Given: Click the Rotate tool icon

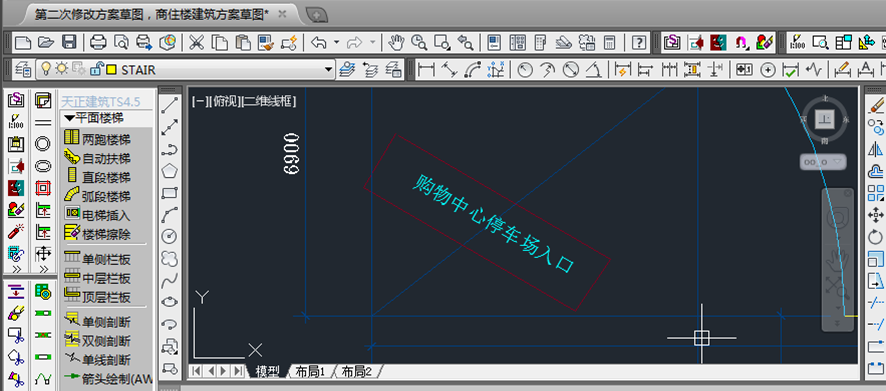Looking at the screenshot, I should tap(875, 237).
